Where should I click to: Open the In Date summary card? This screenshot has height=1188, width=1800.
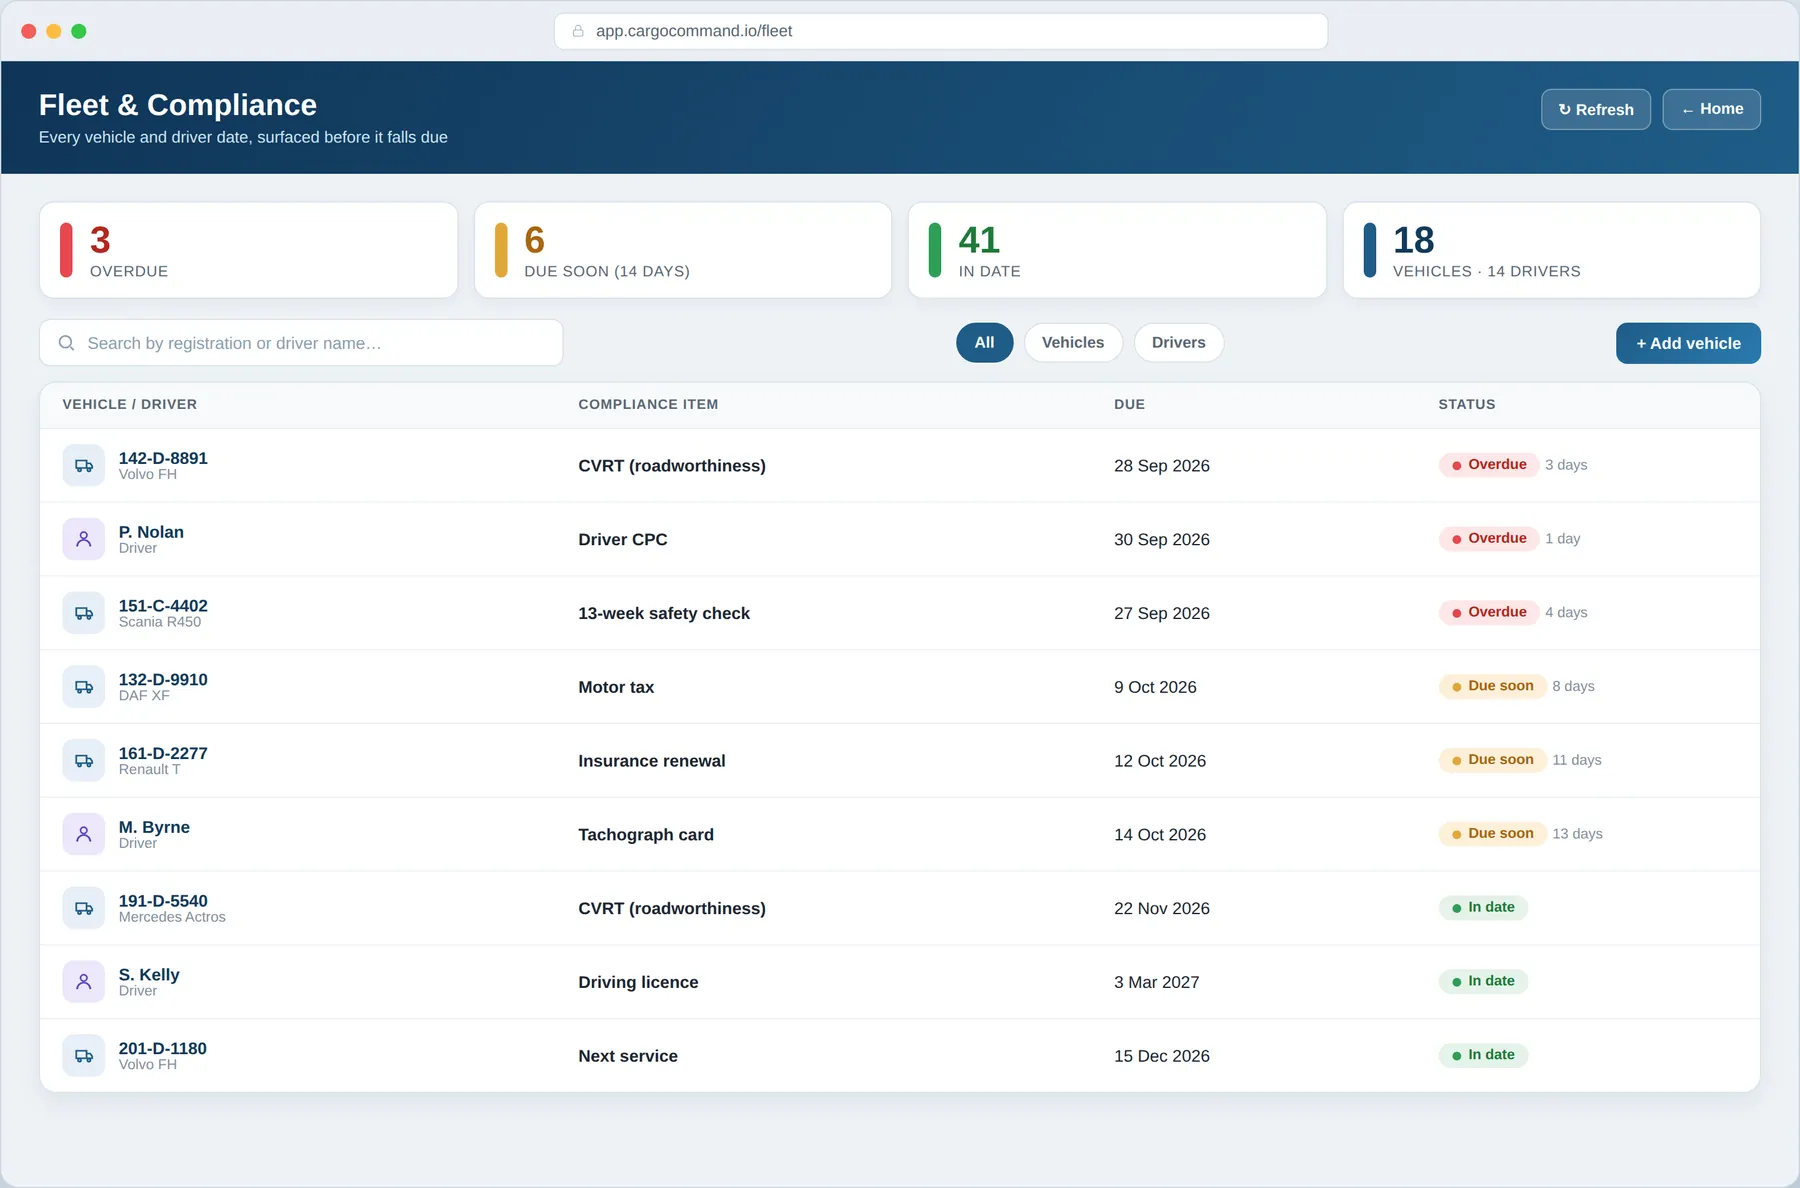pos(1117,250)
